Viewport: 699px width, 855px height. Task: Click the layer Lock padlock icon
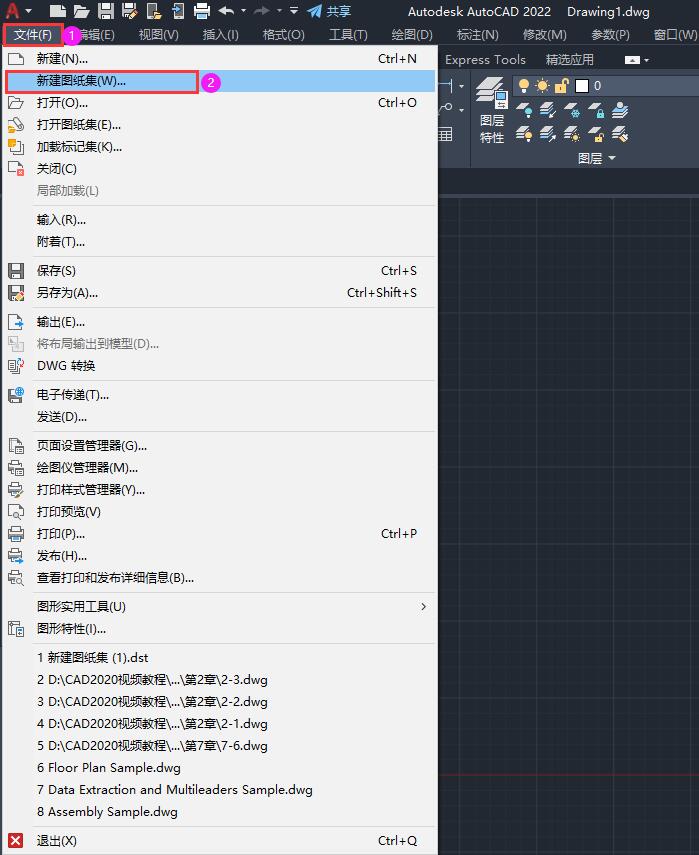tap(596, 111)
